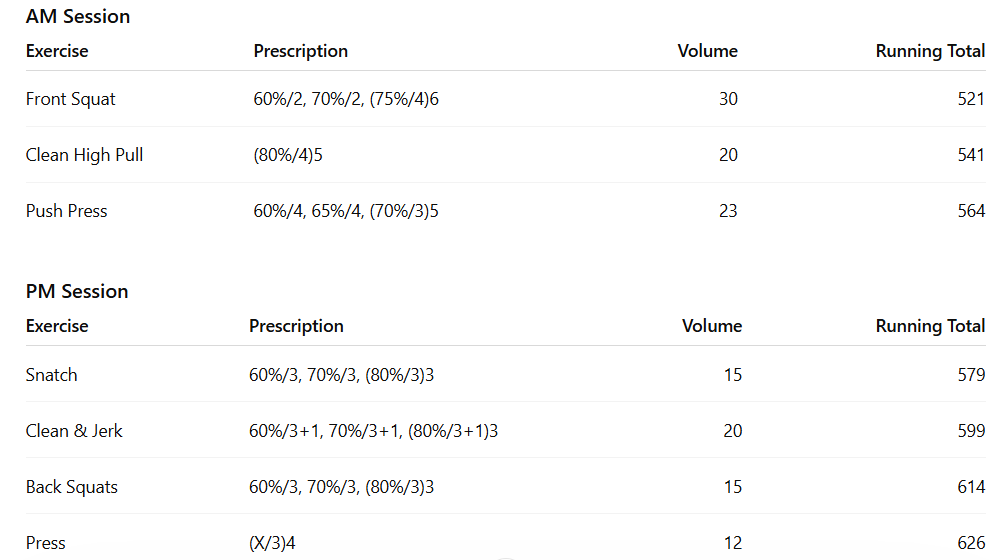Click the Clean & Jerk prescription text
The width and height of the screenshot is (1008, 560).
373,431
